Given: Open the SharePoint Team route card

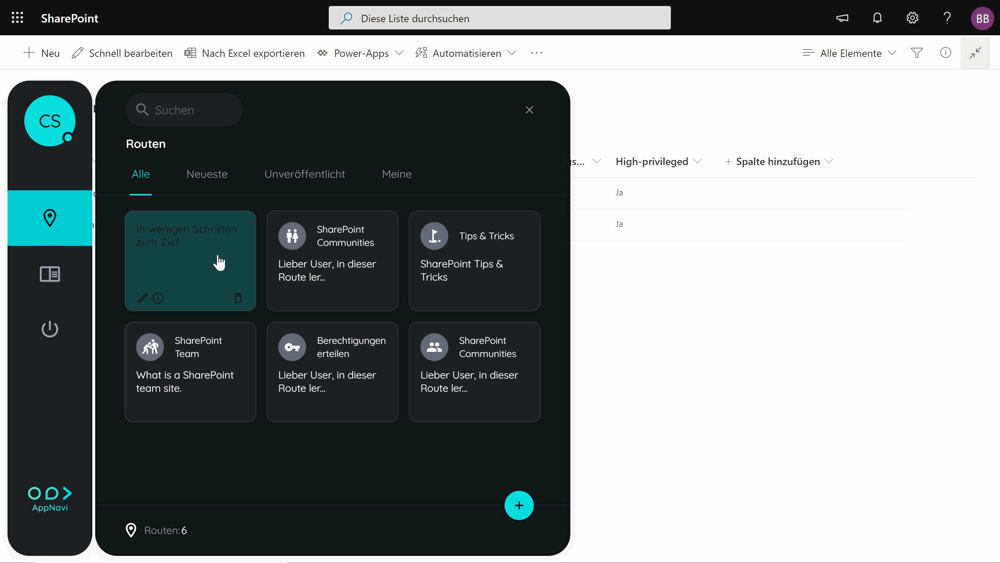Looking at the screenshot, I should pos(190,372).
